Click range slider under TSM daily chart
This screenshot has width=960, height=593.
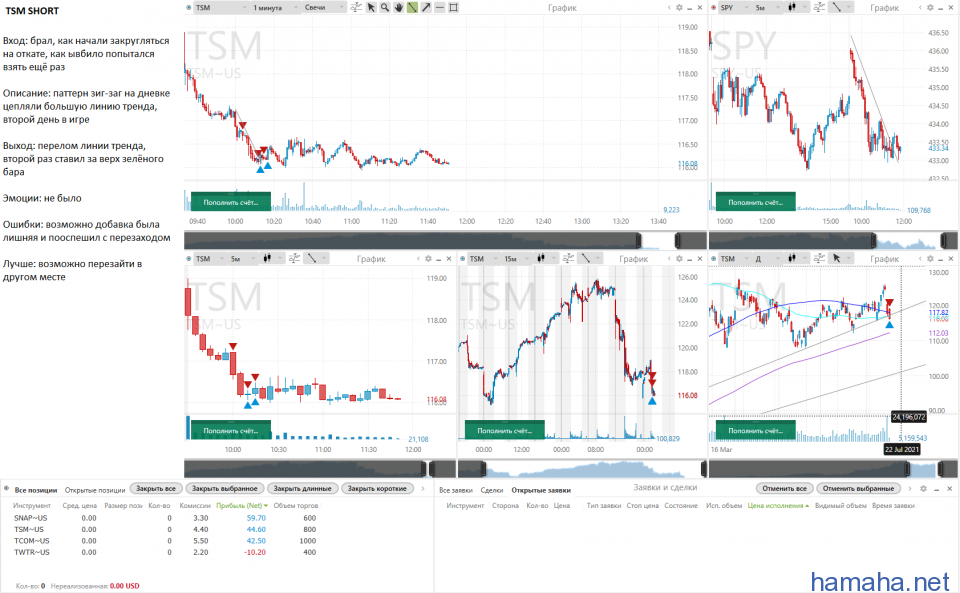click(833, 469)
